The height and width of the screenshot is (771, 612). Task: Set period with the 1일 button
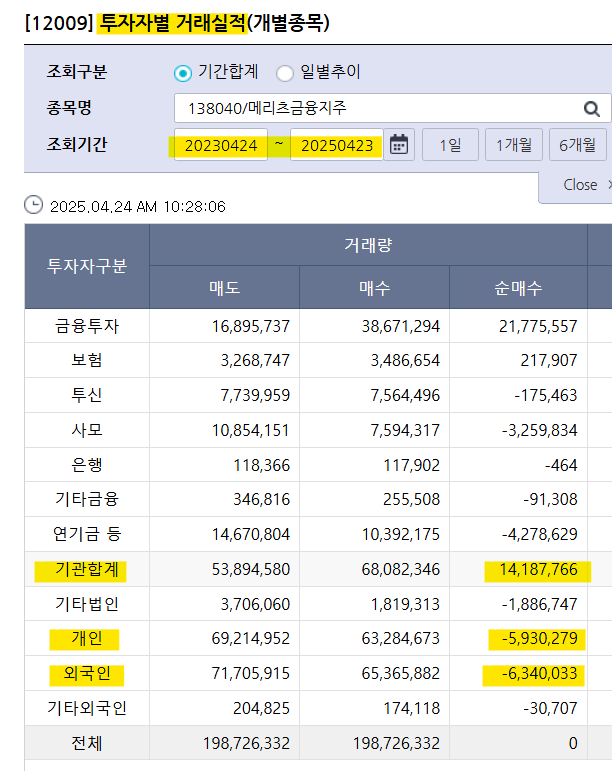[450, 145]
